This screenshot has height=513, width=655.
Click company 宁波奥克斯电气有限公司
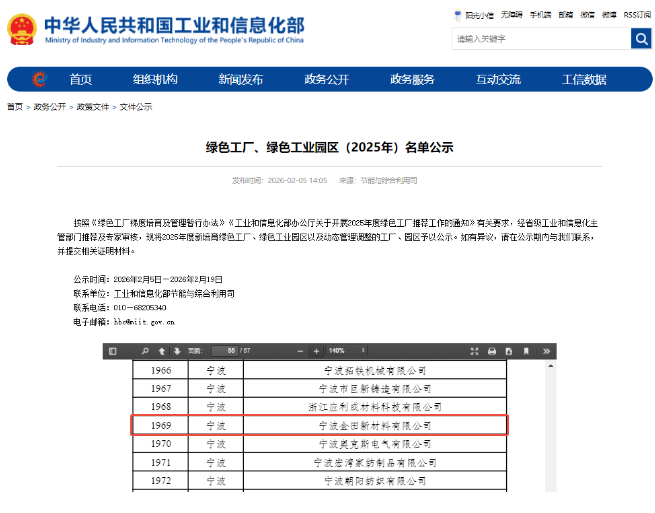point(375,444)
